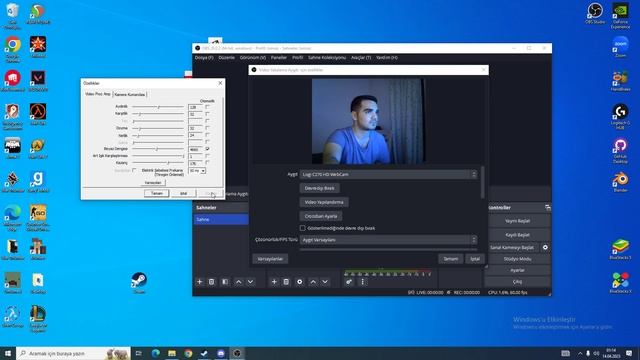
Task: Click the OBS properties dialog scrollbar
Action: coord(483,183)
